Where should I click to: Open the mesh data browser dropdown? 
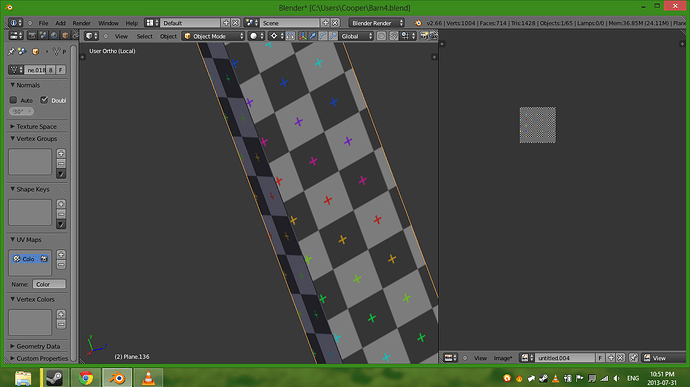click(16, 70)
